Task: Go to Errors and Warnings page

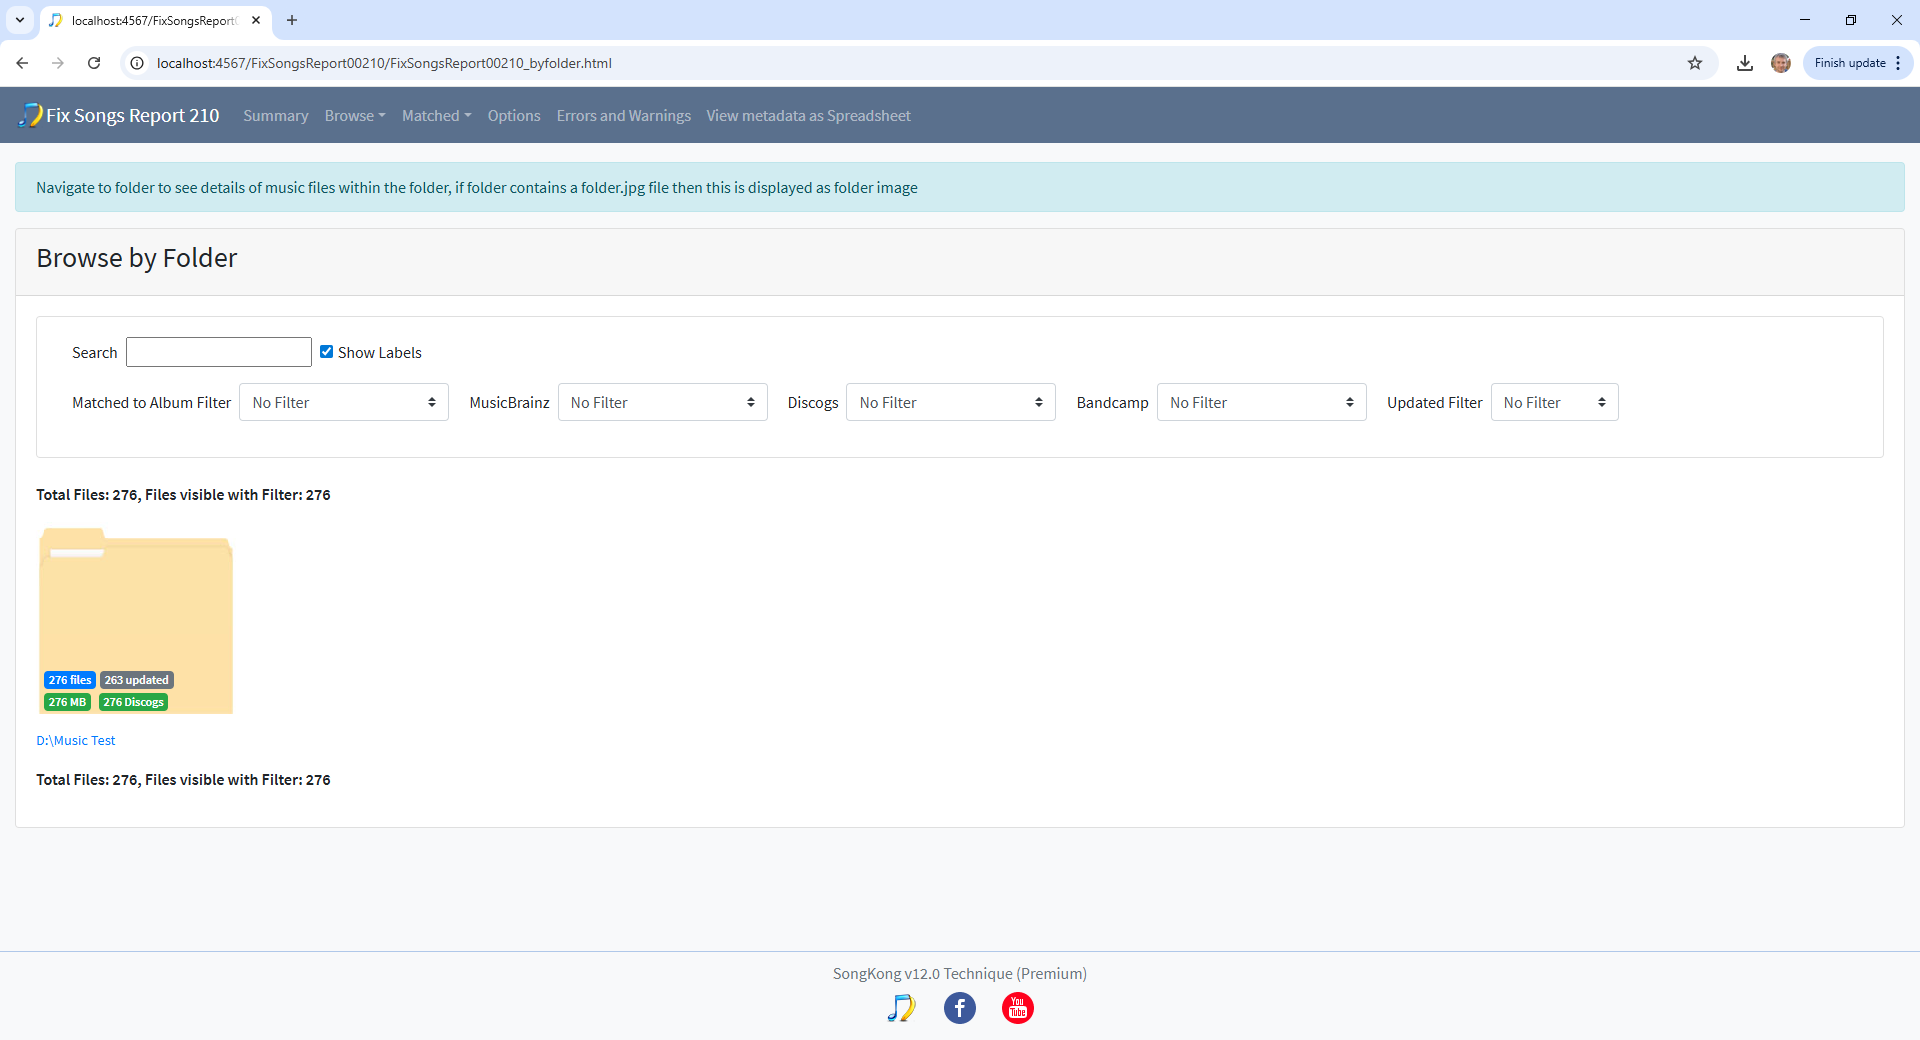Action: [623, 116]
